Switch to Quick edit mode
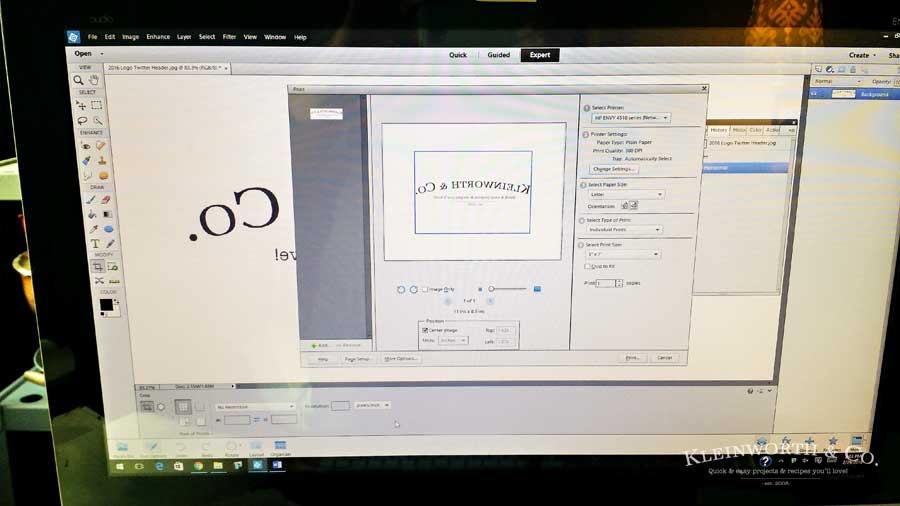The height and width of the screenshot is (506, 900). pos(457,55)
